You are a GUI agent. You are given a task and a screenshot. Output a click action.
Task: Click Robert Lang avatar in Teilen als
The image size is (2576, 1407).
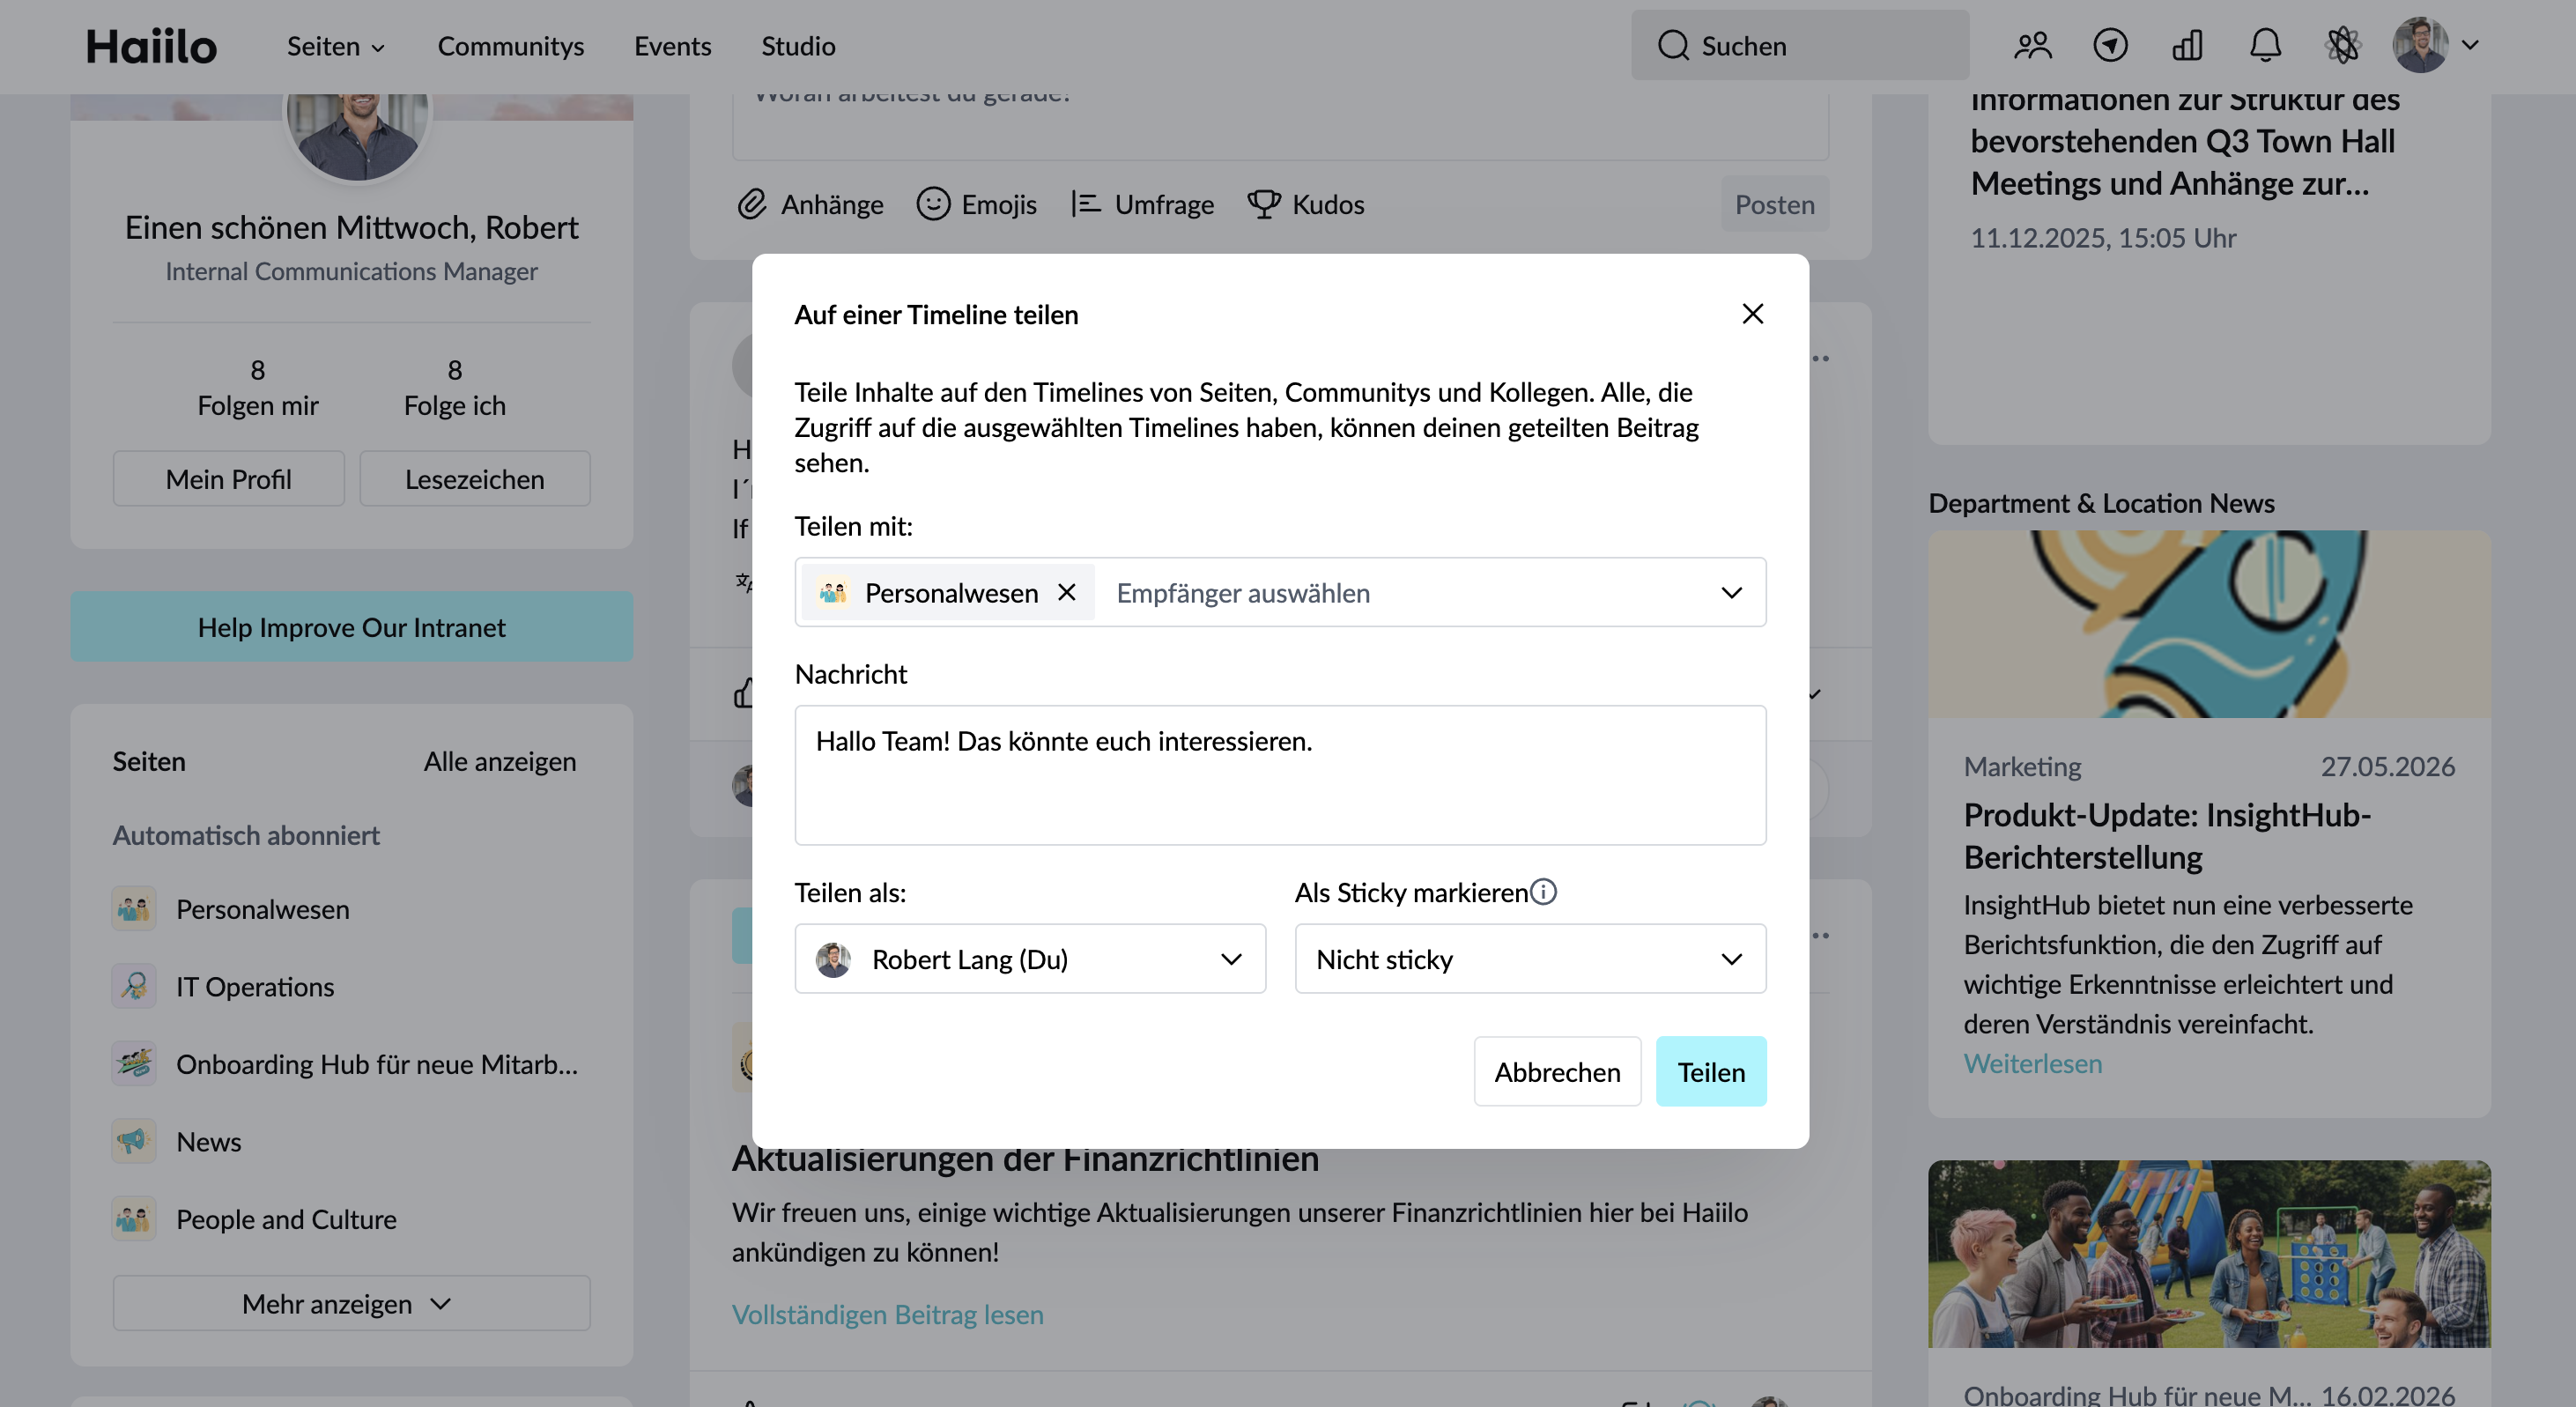point(833,959)
